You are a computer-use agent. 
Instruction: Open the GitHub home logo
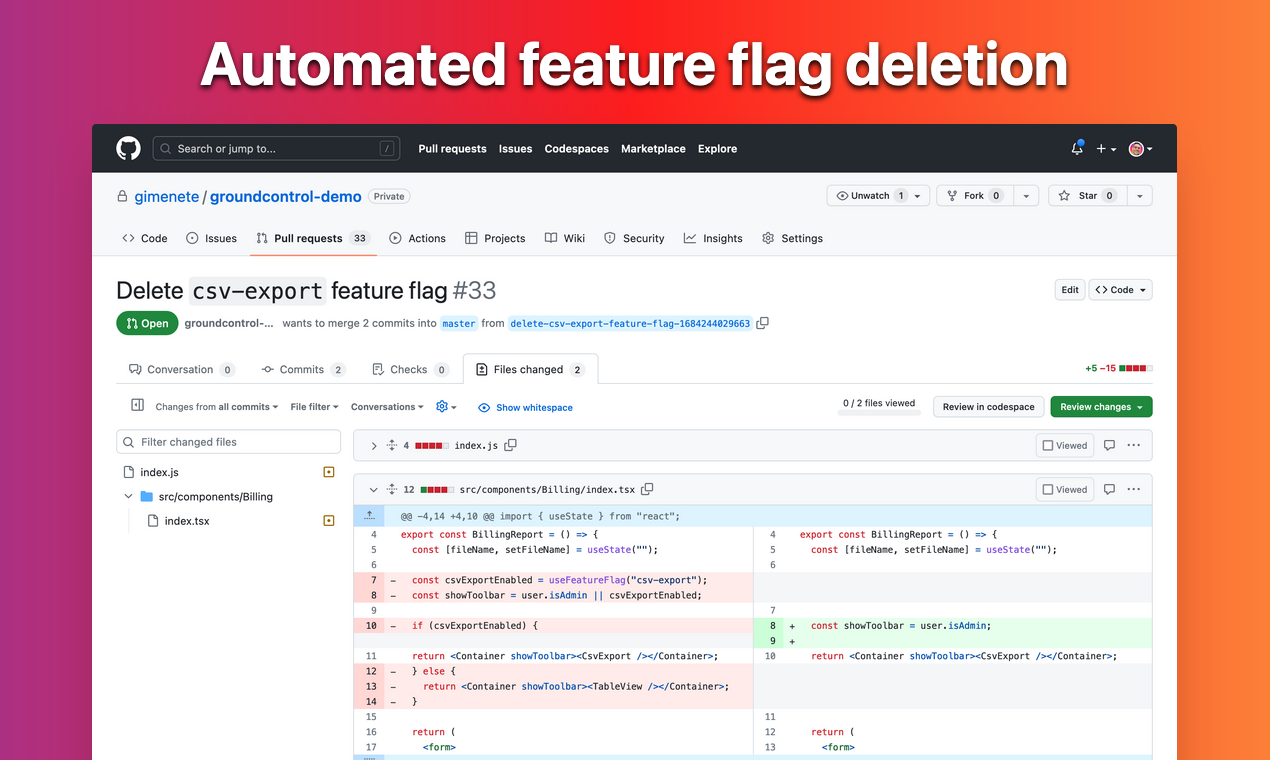[128, 148]
